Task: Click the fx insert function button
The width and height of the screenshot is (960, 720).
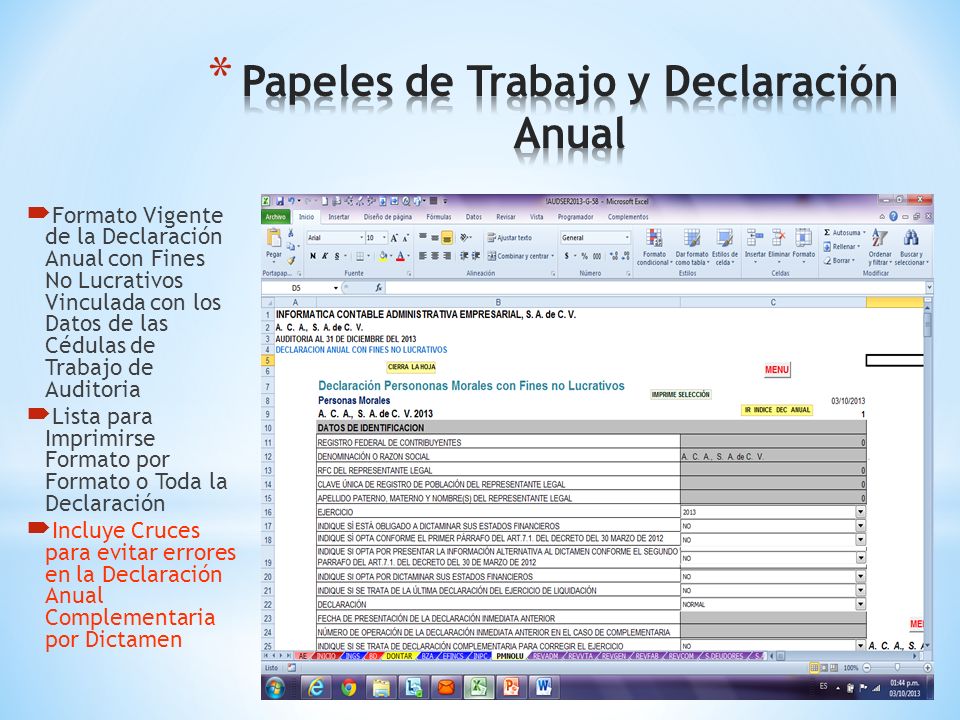Action: [x=378, y=287]
